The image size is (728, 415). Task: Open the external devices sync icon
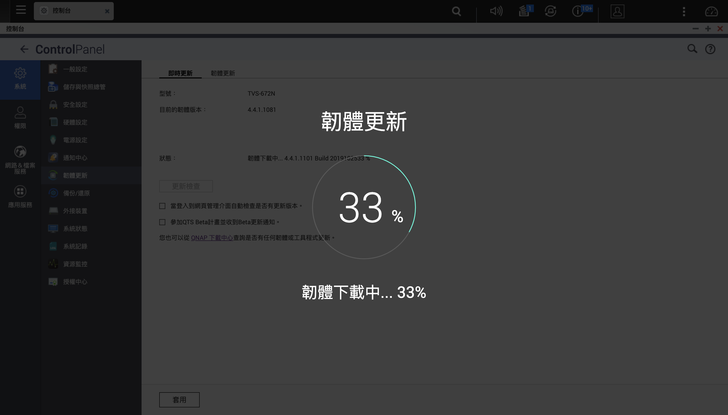tap(551, 11)
